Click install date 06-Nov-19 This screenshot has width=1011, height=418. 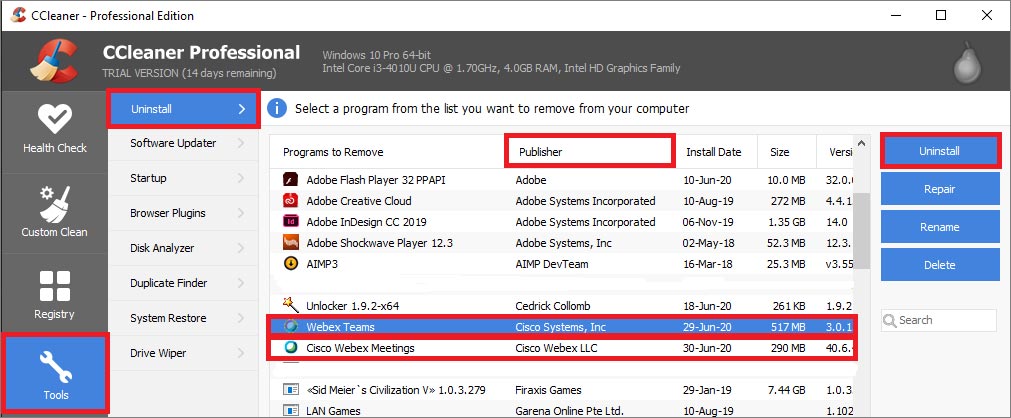pyautogui.click(x=707, y=222)
